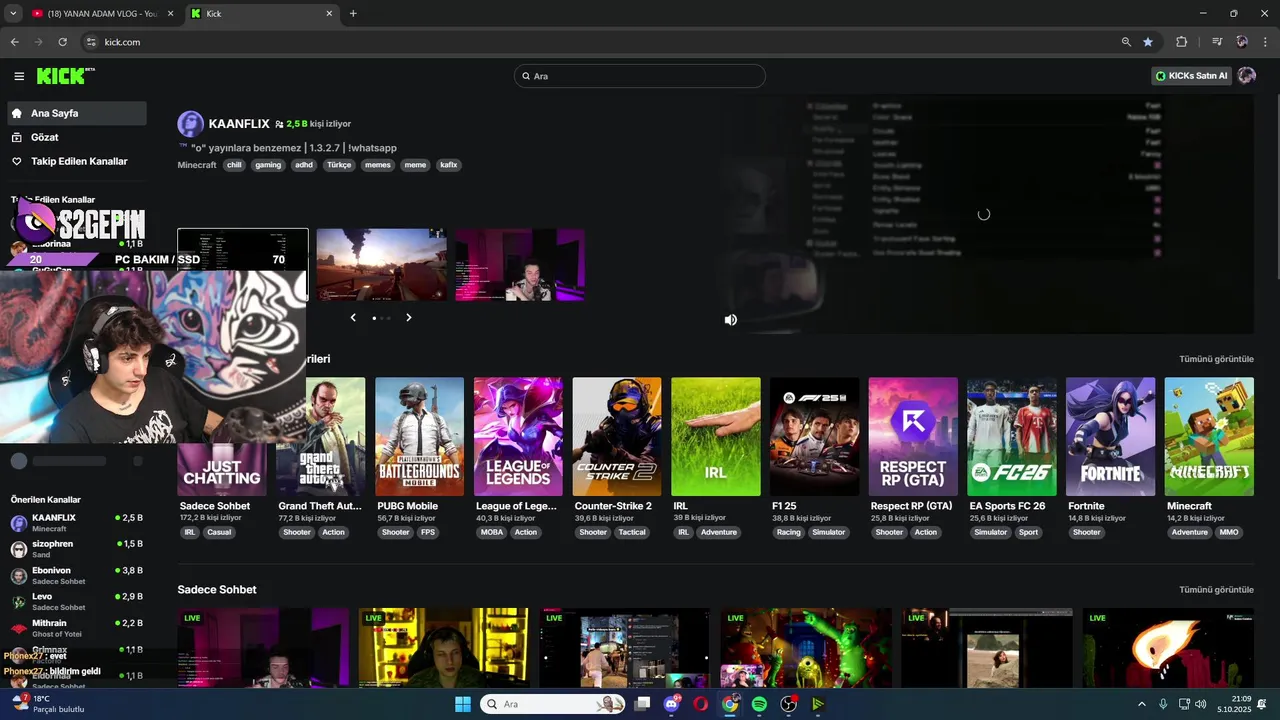Open the Chrome extensions puzzle icon
Screen dimensions: 1280x720
pyautogui.click(x=1181, y=42)
